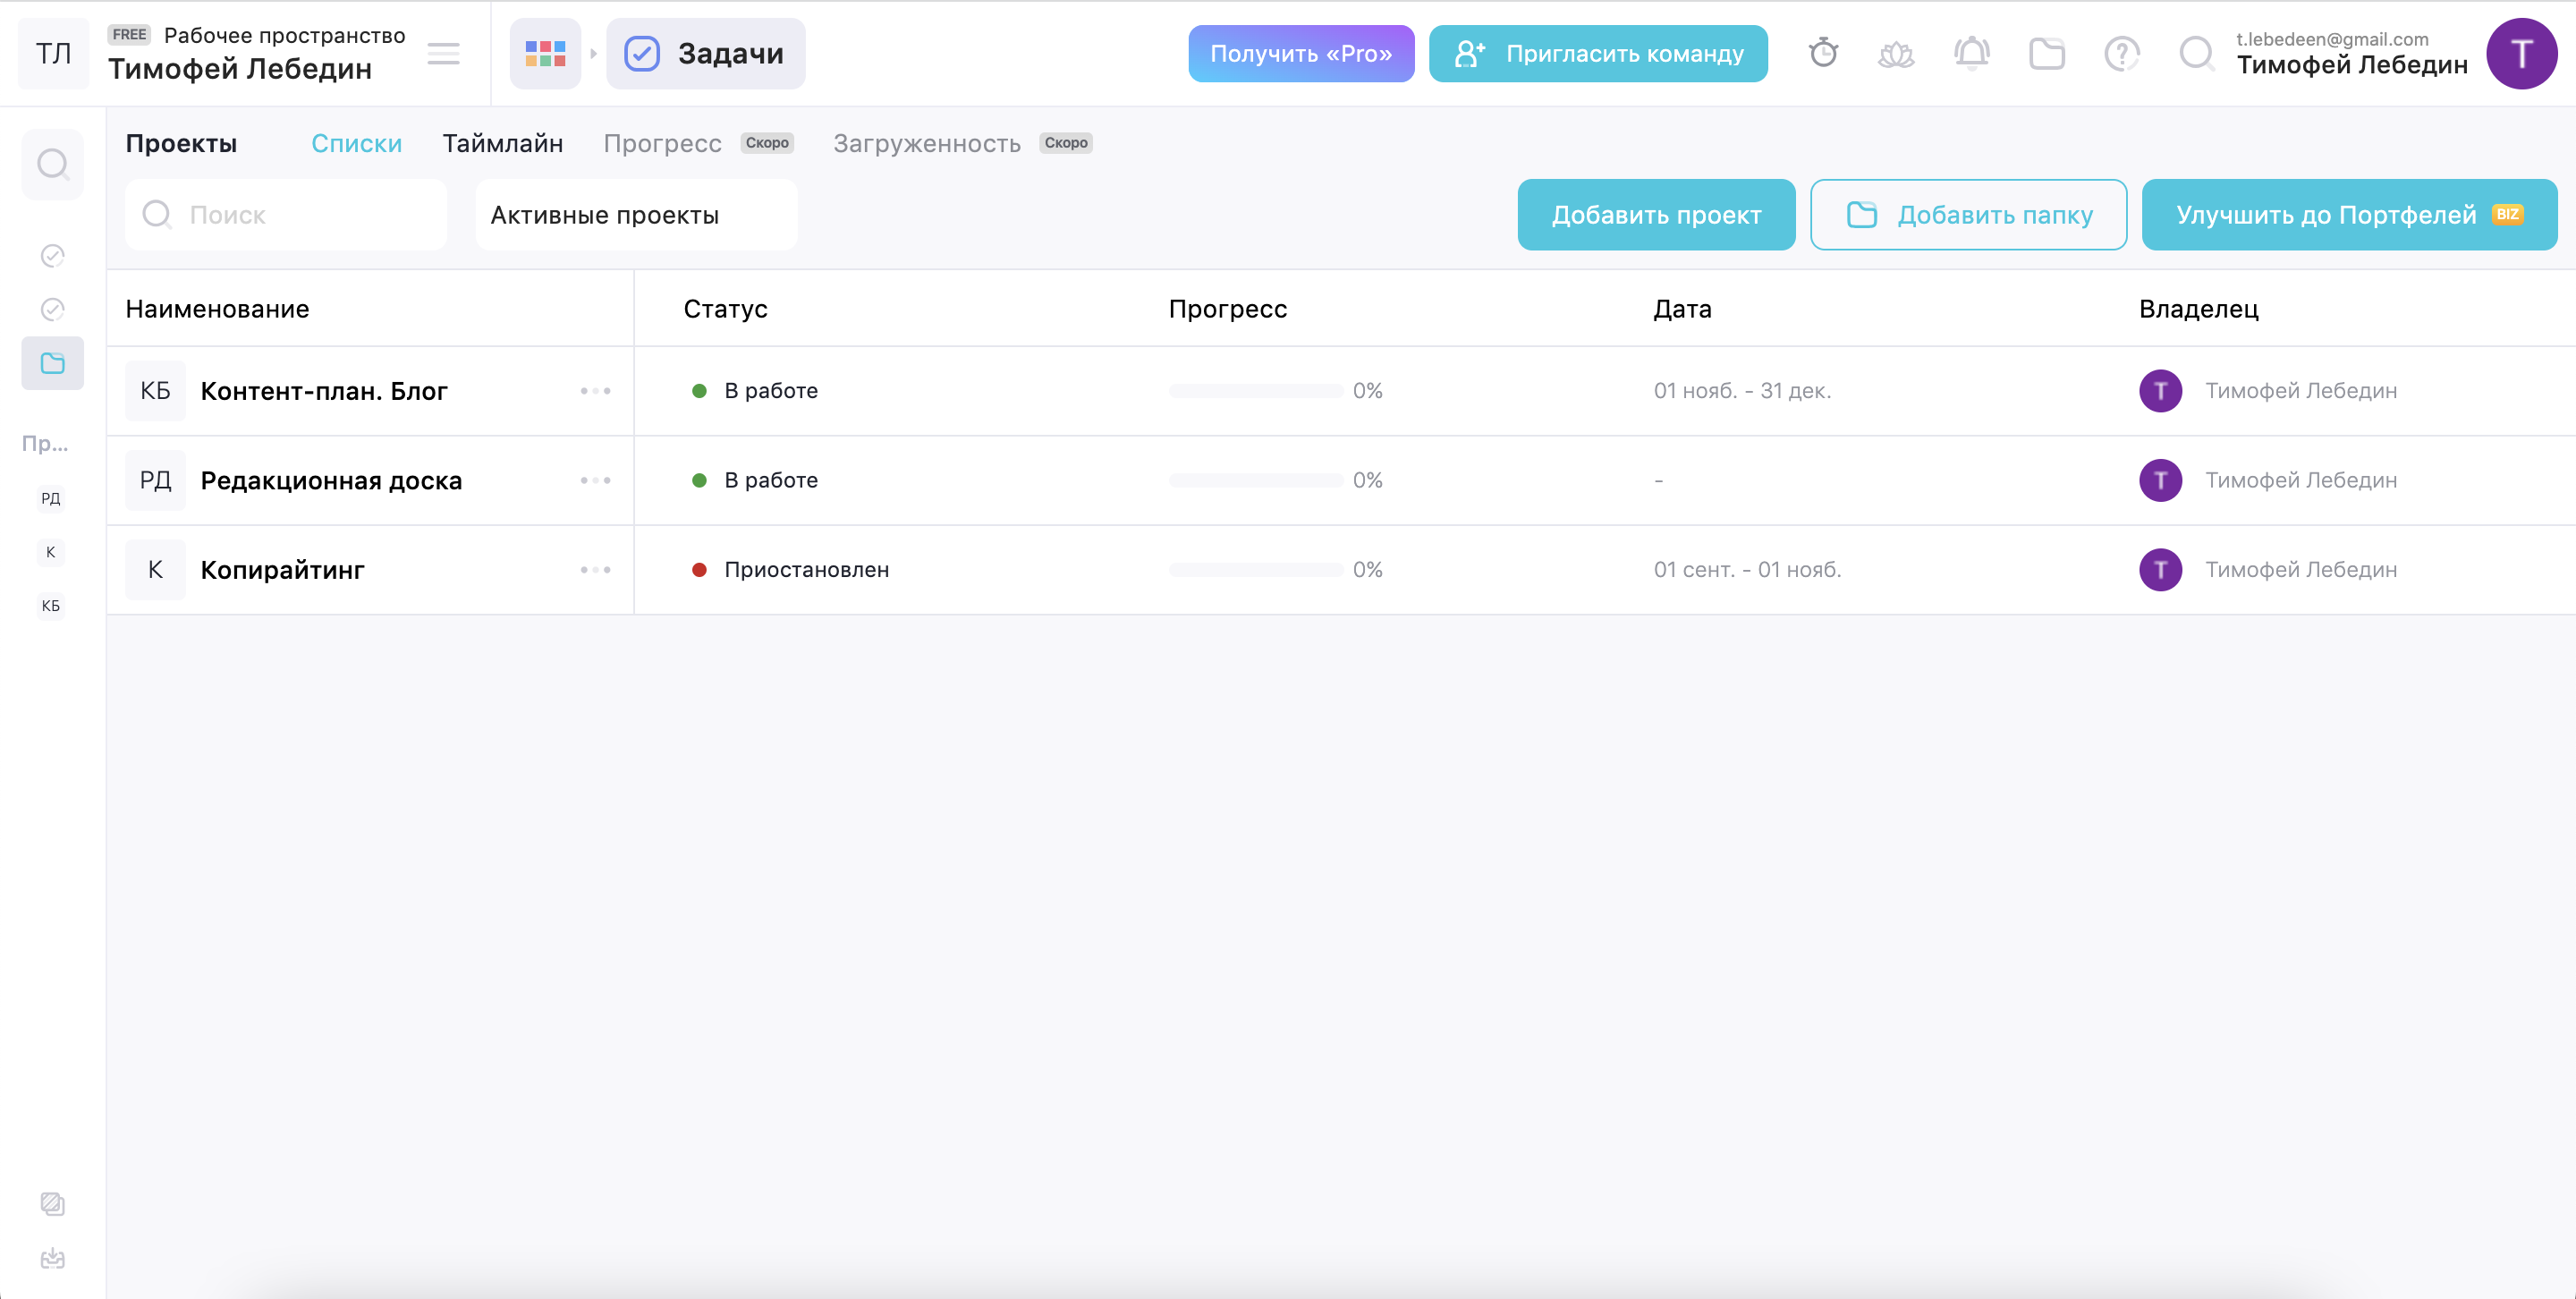Select the projects folder icon in sidebar
This screenshot has width=2576, height=1299.
(x=52, y=363)
